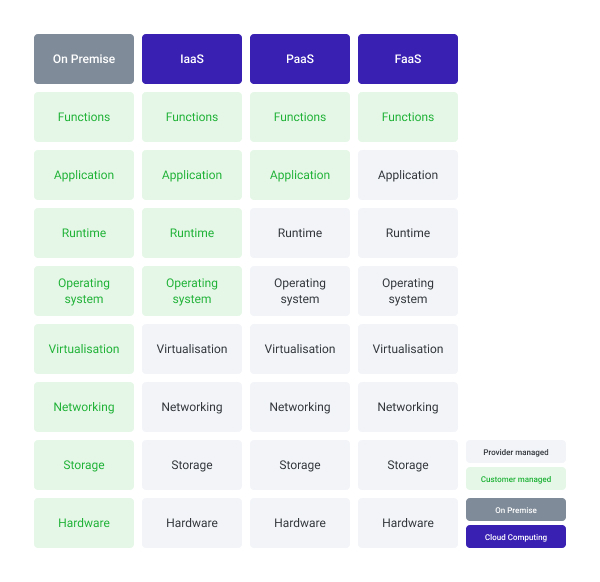Select the PaaS header box
Image resolution: width=600 pixels, height=582 pixels.
(x=300, y=59)
